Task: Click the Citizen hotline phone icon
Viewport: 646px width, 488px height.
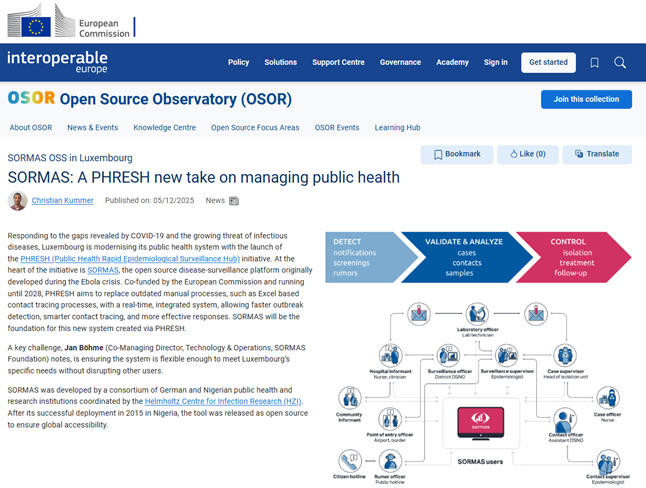Action: (x=350, y=461)
